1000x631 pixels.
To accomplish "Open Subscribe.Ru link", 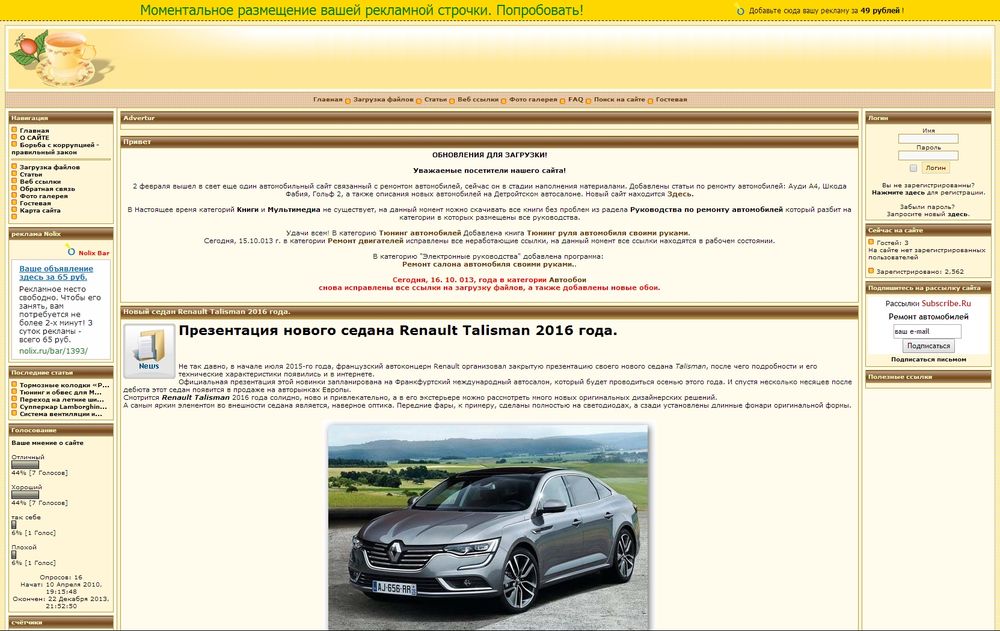I will (946, 304).
